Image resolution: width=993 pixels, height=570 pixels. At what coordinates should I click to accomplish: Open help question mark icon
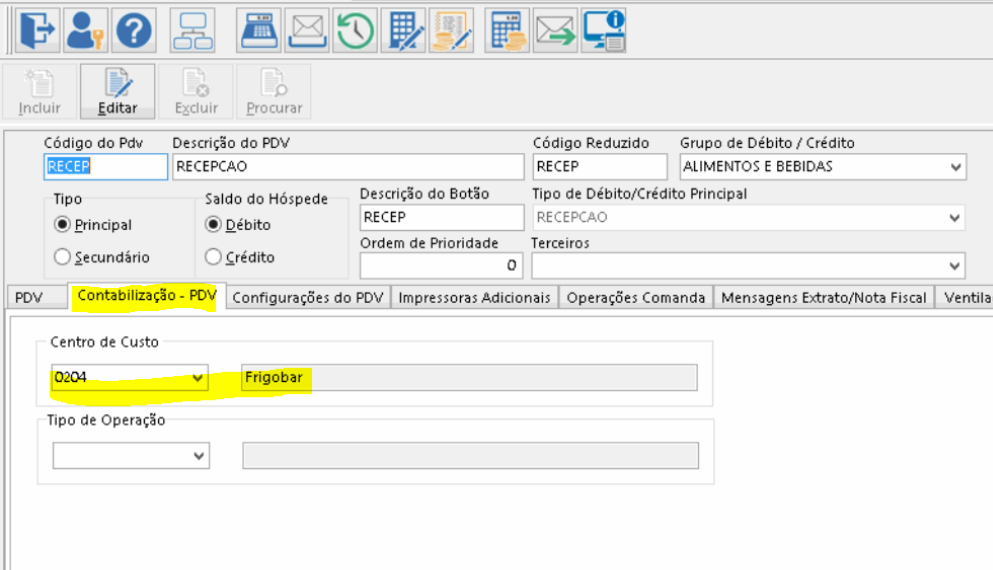(134, 30)
